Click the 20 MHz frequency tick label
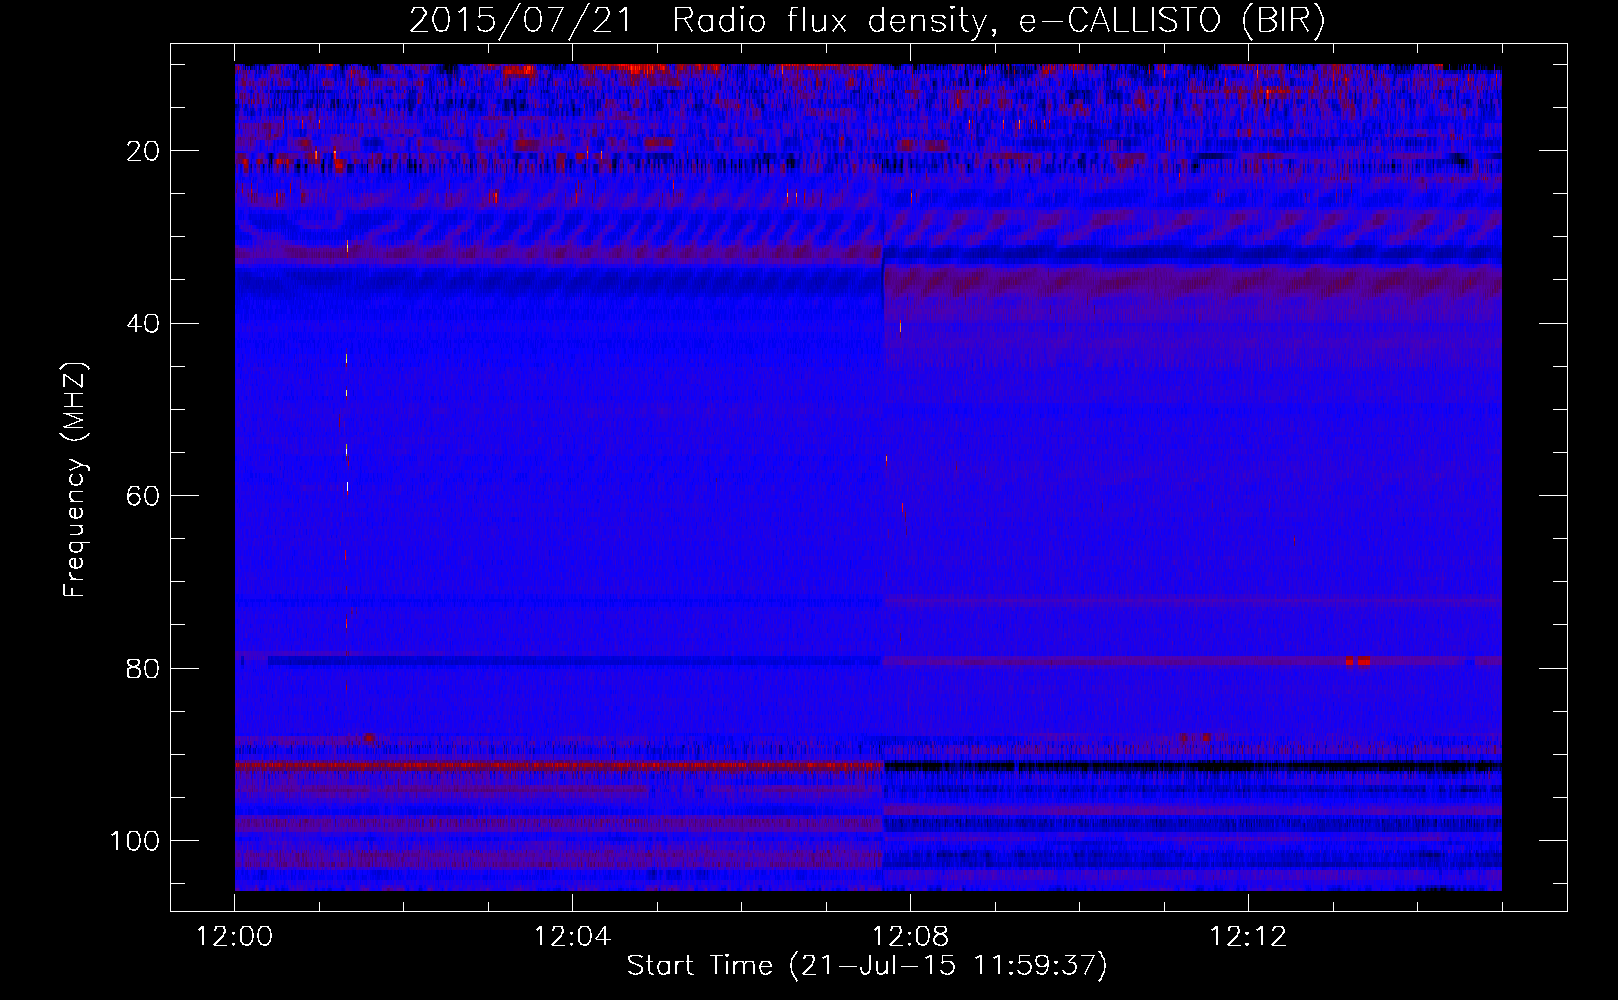The width and height of the screenshot is (1618, 1000). click(x=142, y=152)
